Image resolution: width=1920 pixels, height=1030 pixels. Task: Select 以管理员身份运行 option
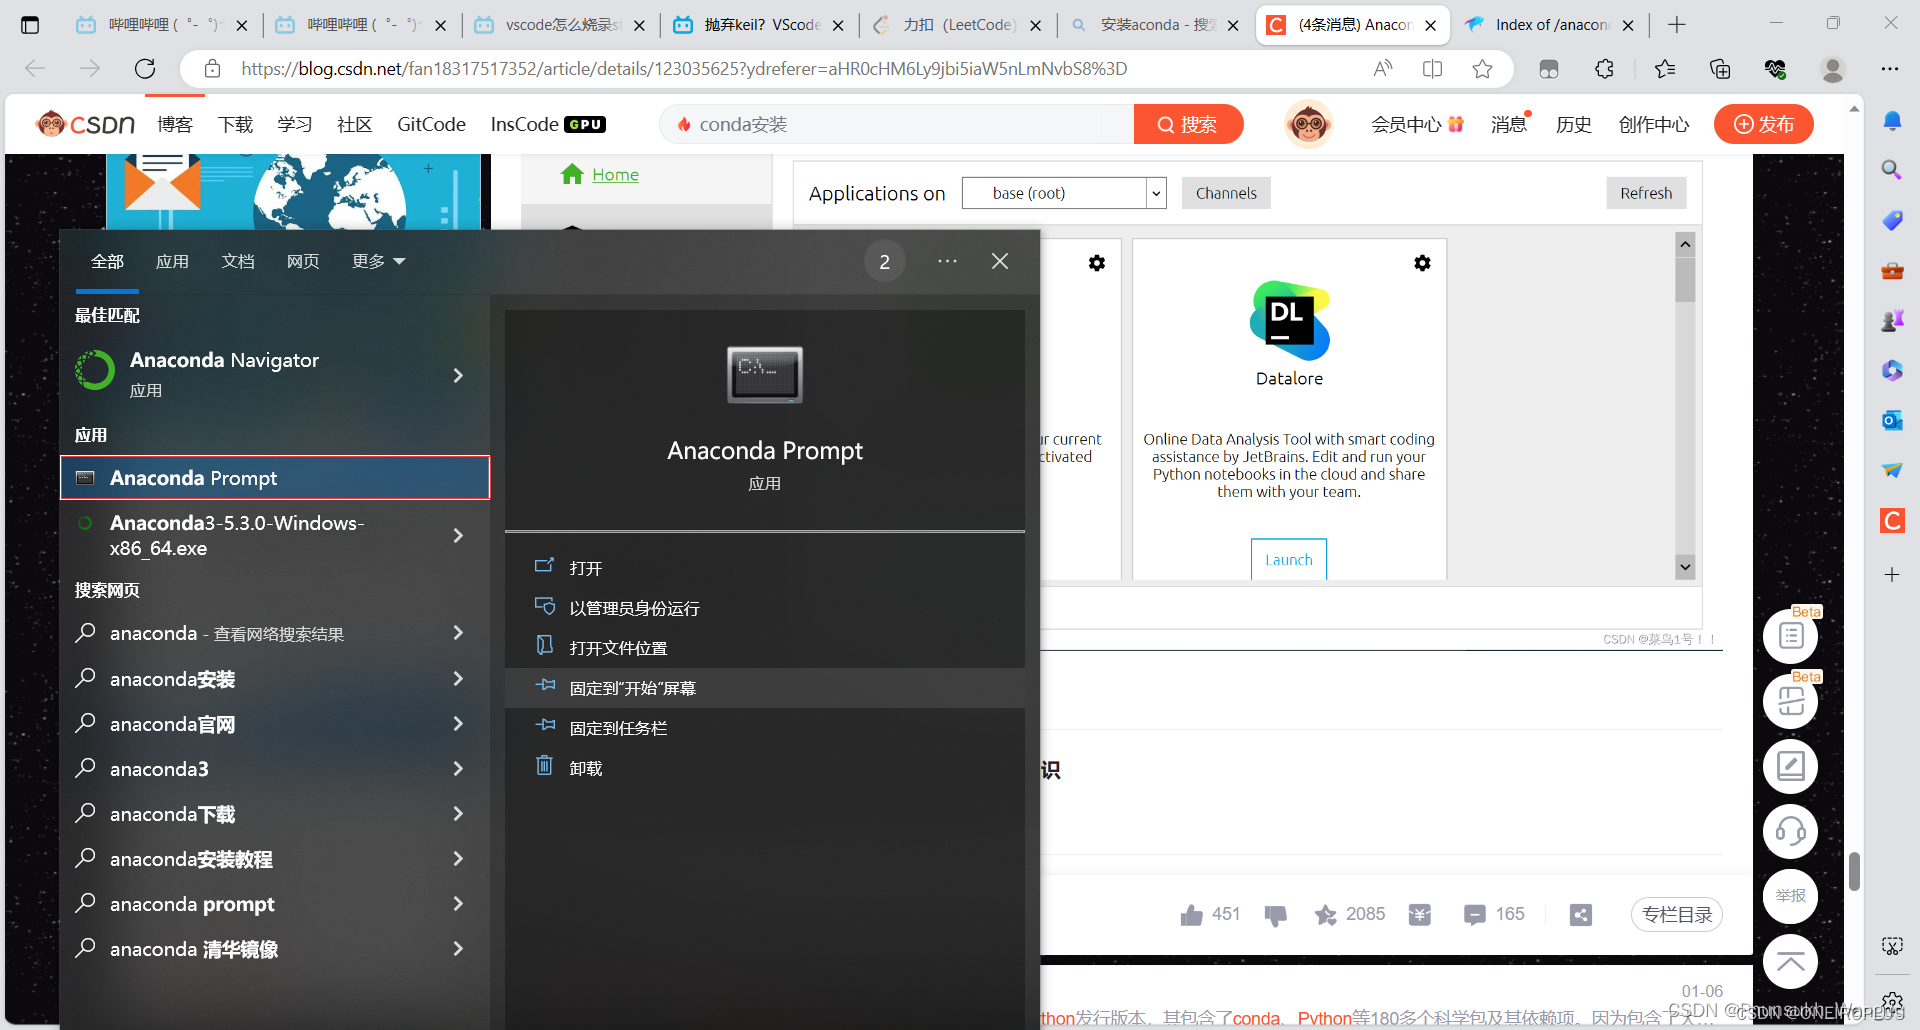click(x=765, y=608)
